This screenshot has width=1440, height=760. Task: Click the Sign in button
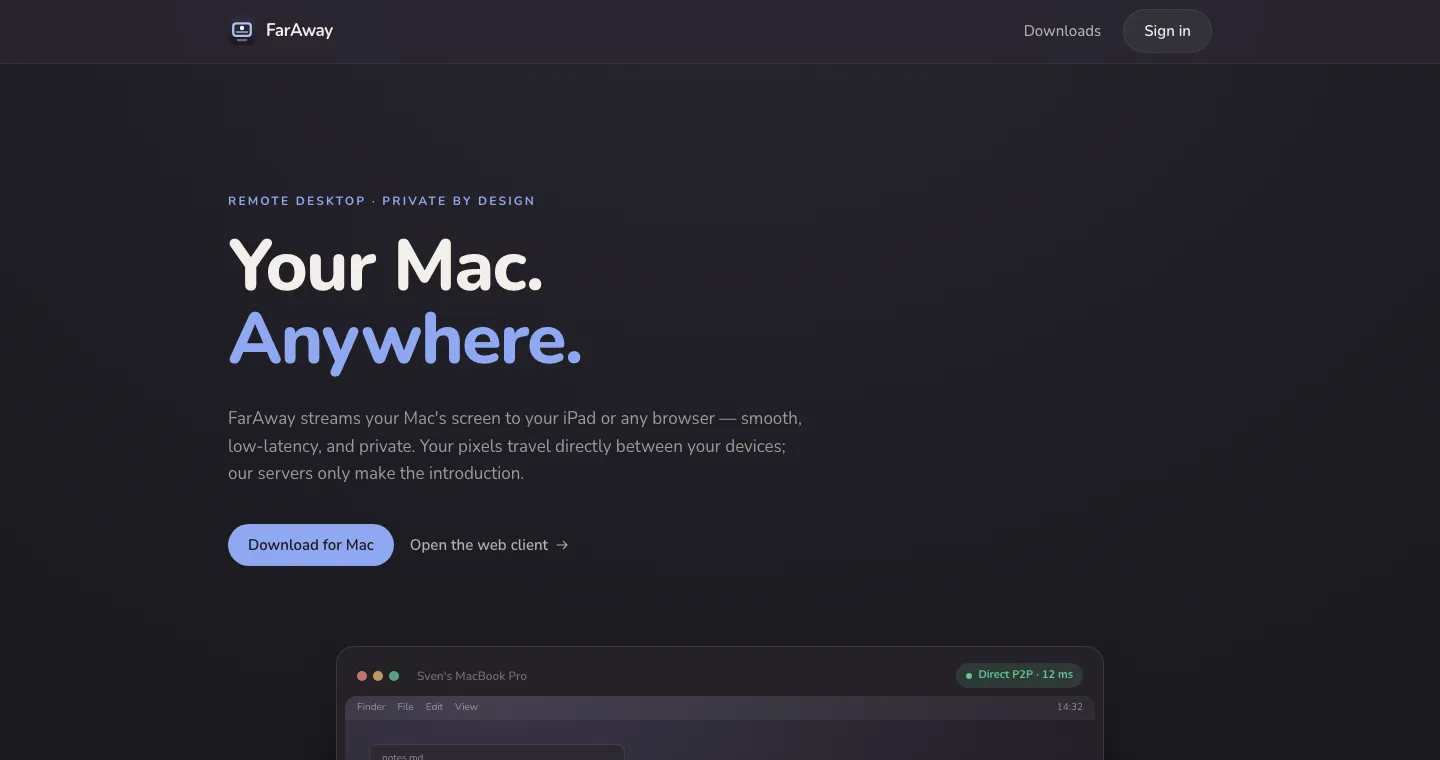1167,31
